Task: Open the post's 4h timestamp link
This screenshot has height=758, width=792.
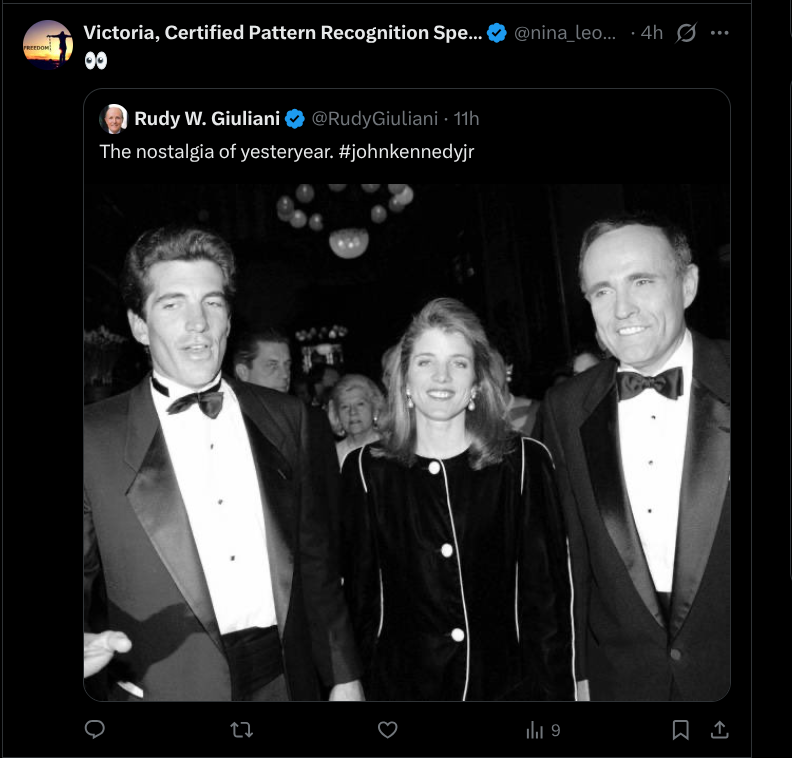Action: [652, 33]
